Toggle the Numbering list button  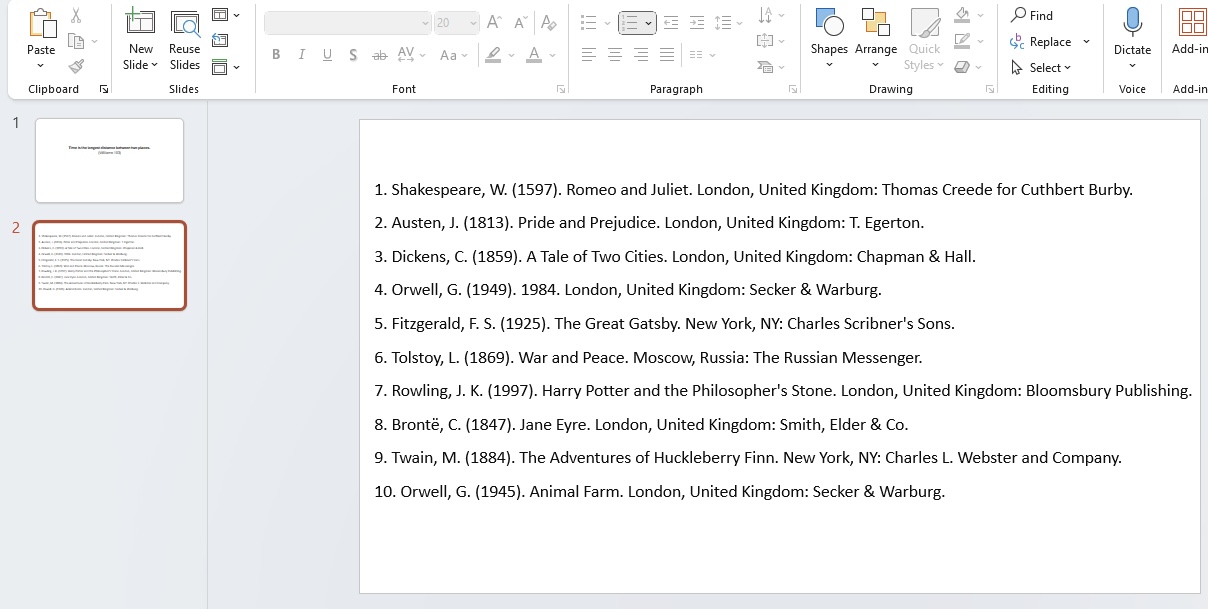[630, 22]
